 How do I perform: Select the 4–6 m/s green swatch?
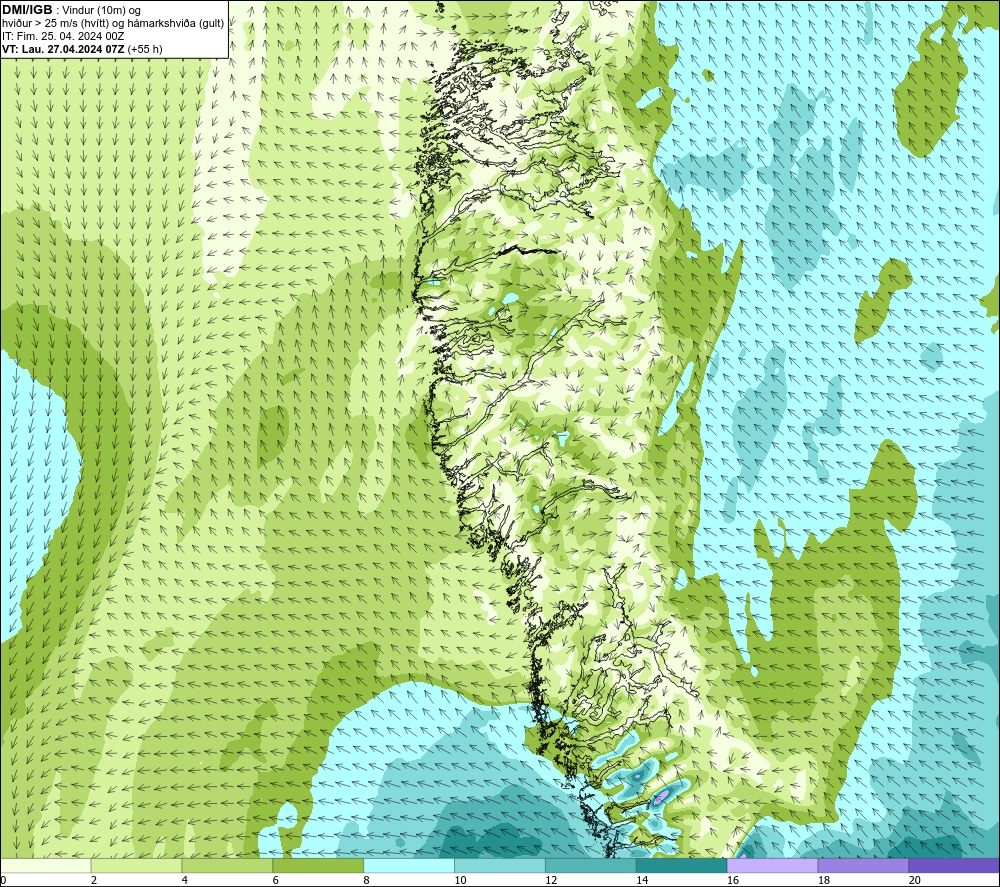coord(227,865)
